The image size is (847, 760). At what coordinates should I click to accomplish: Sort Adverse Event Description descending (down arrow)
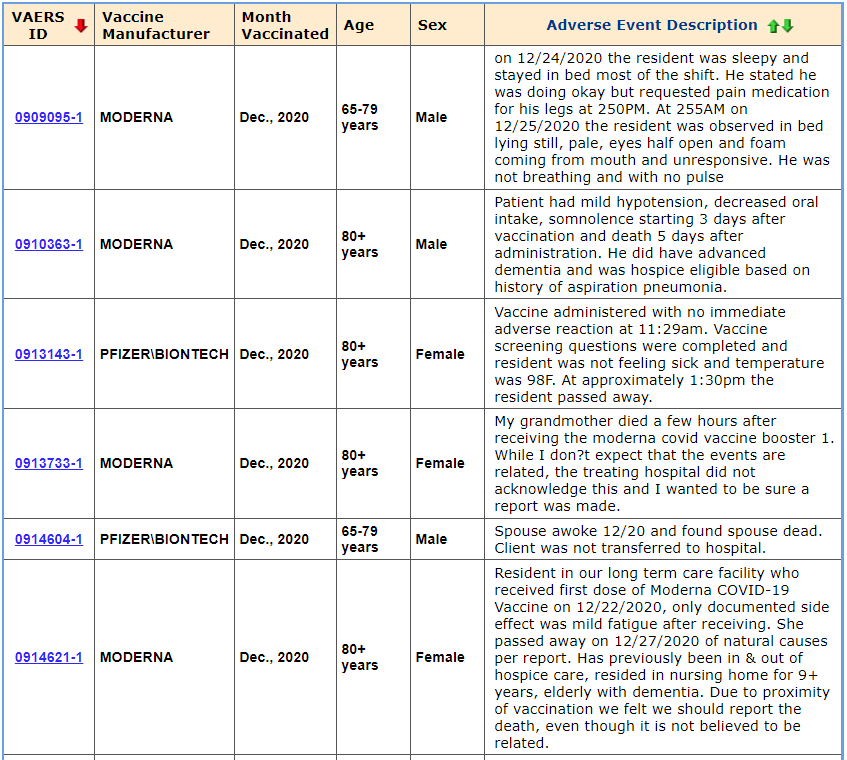pyautogui.click(x=788, y=25)
